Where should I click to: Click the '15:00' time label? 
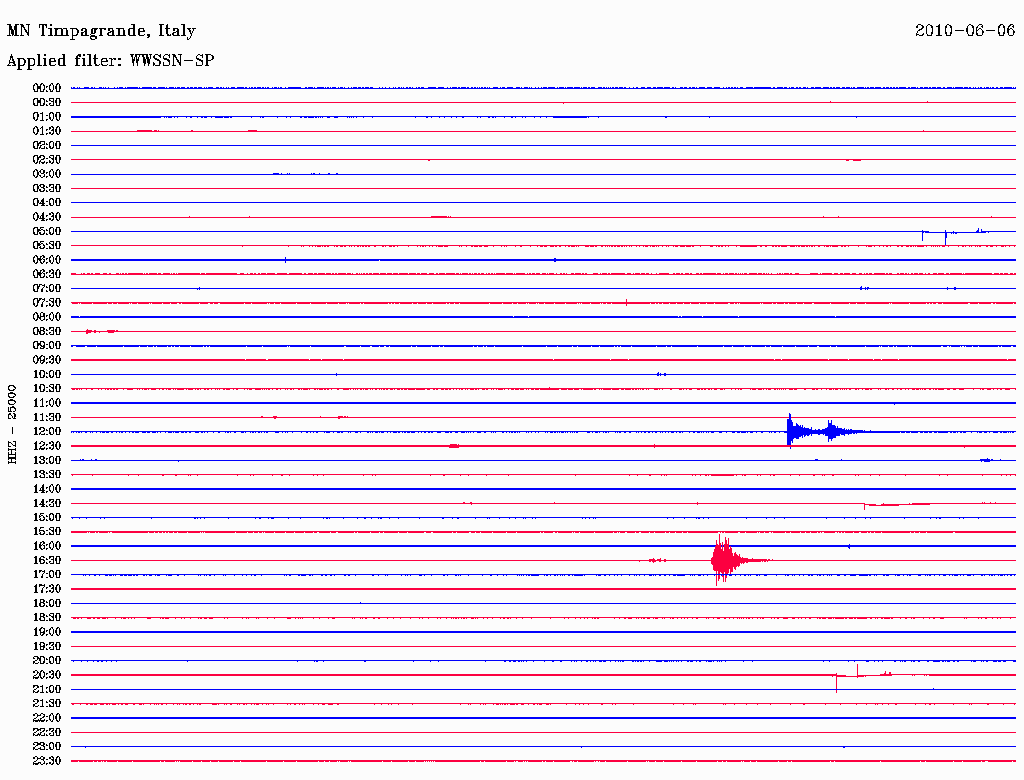coord(47,517)
